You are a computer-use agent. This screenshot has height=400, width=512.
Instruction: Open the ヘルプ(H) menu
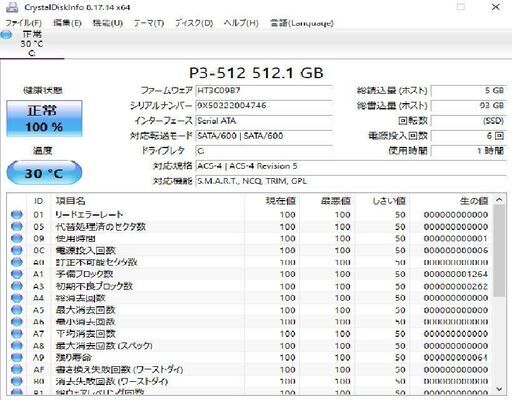241,23
